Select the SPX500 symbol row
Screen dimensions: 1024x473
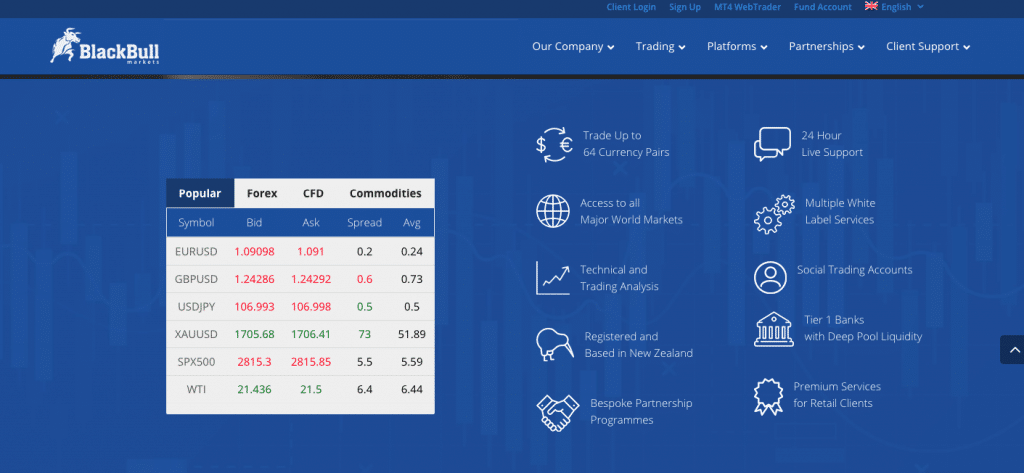tap(300, 361)
